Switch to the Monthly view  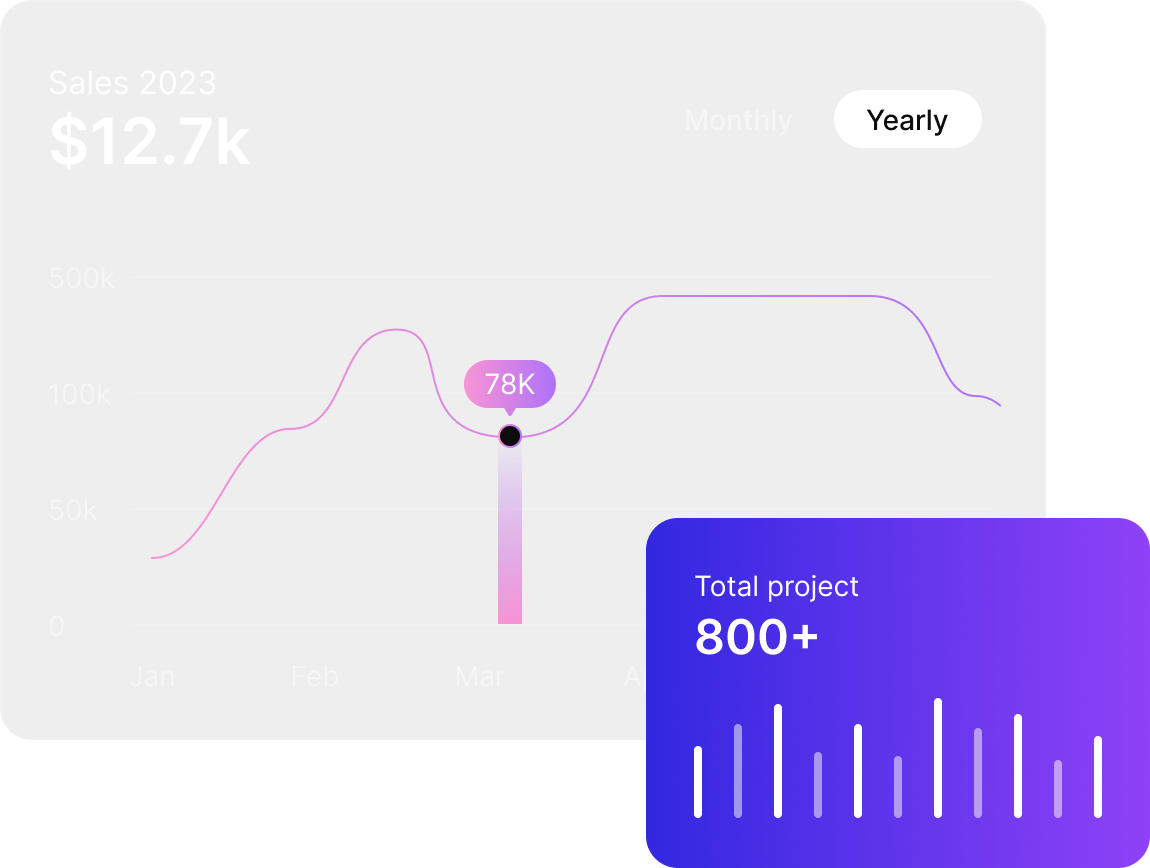click(x=738, y=120)
